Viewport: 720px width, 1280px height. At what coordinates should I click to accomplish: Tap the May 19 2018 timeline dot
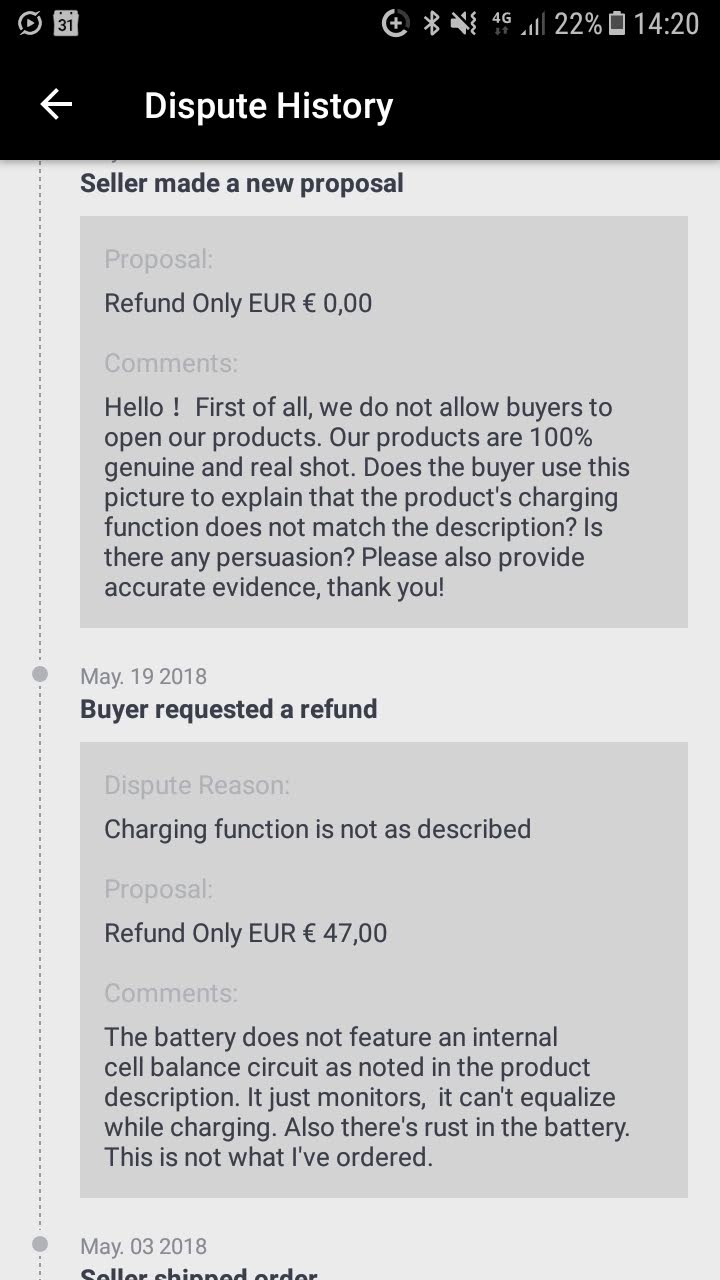[x=40, y=675]
